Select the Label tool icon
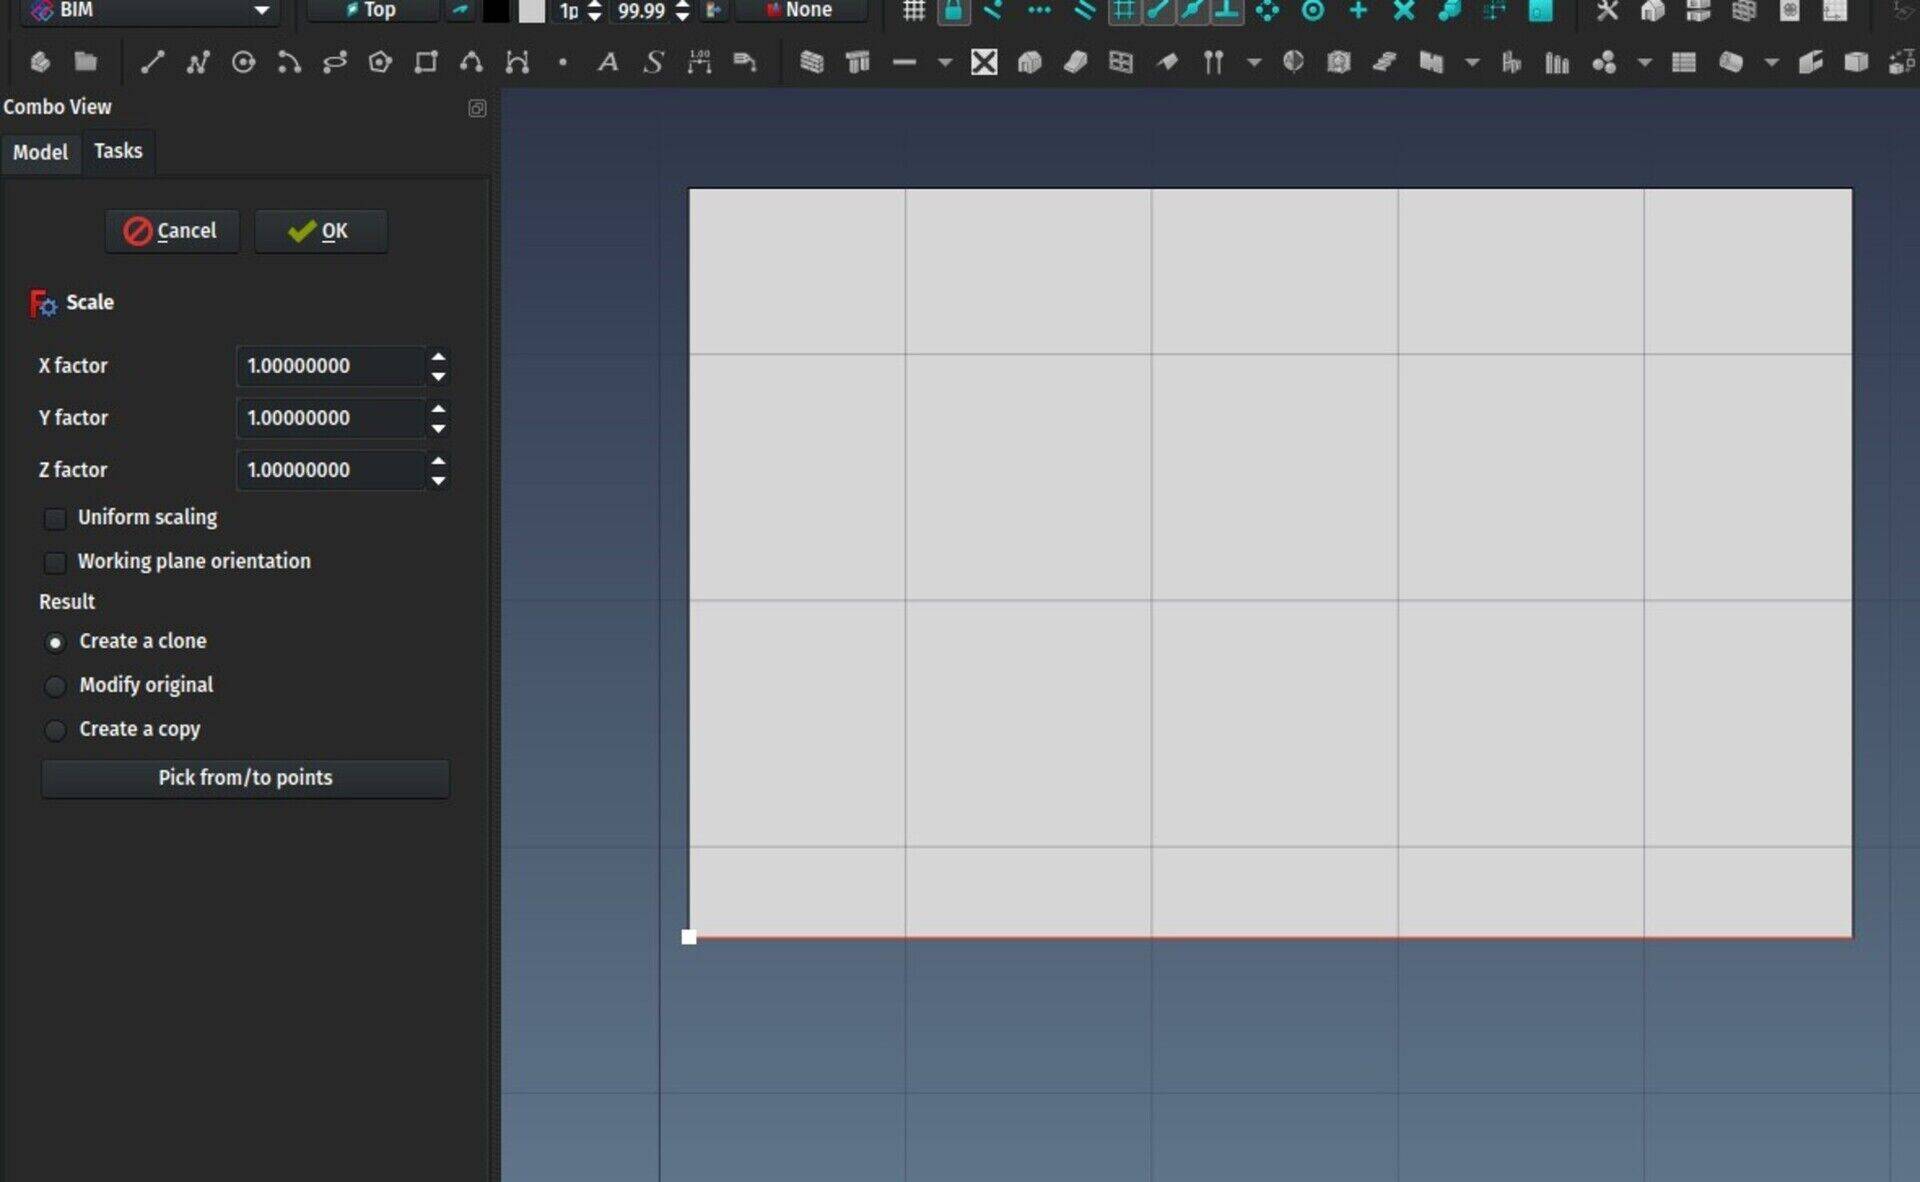 [744, 62]
